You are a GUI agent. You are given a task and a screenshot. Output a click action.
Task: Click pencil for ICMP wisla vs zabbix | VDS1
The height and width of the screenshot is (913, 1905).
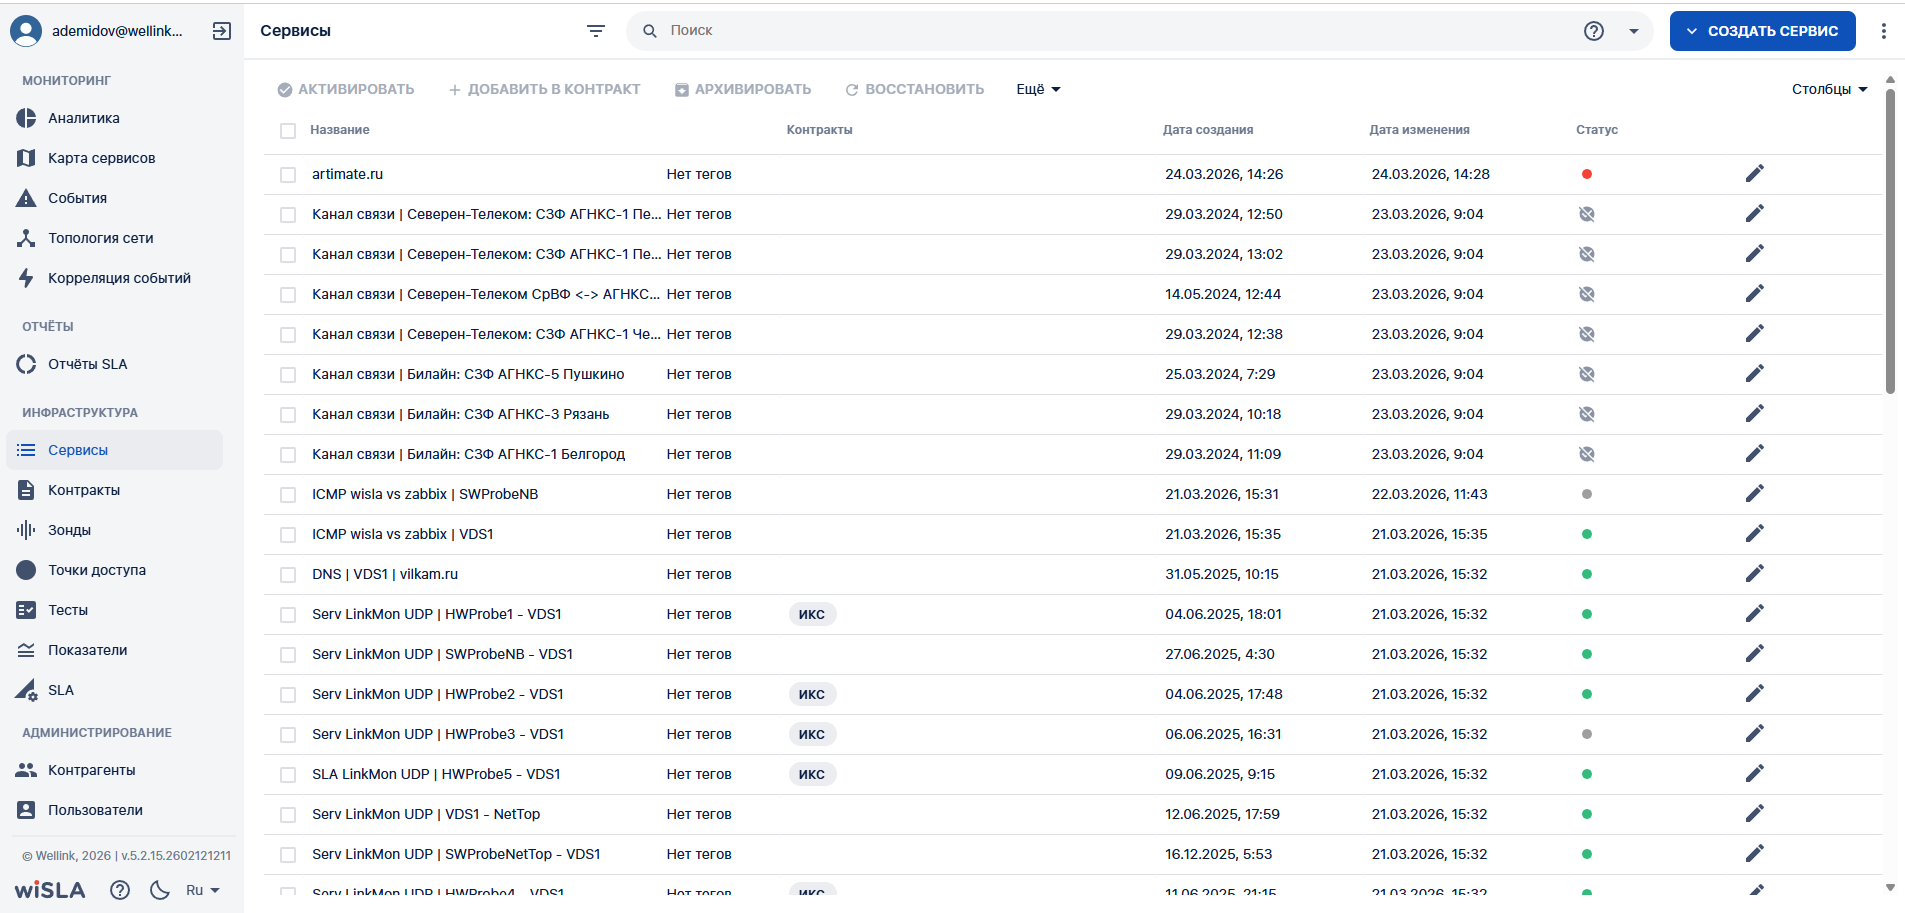click(1755, 534)
